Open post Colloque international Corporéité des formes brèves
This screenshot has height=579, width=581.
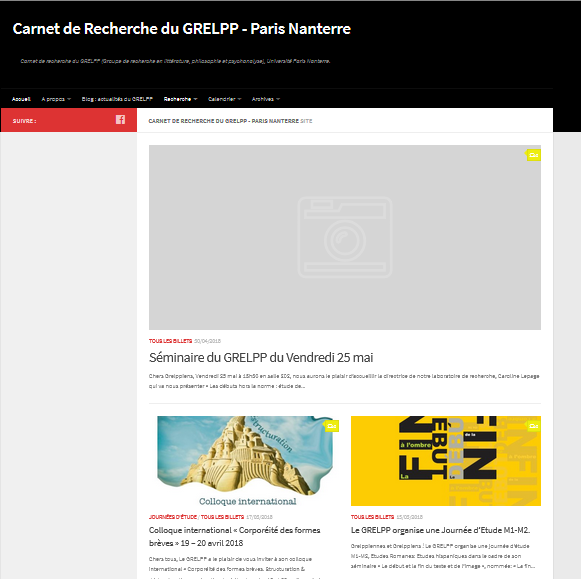pyautogui.click(x=235, y=536)
